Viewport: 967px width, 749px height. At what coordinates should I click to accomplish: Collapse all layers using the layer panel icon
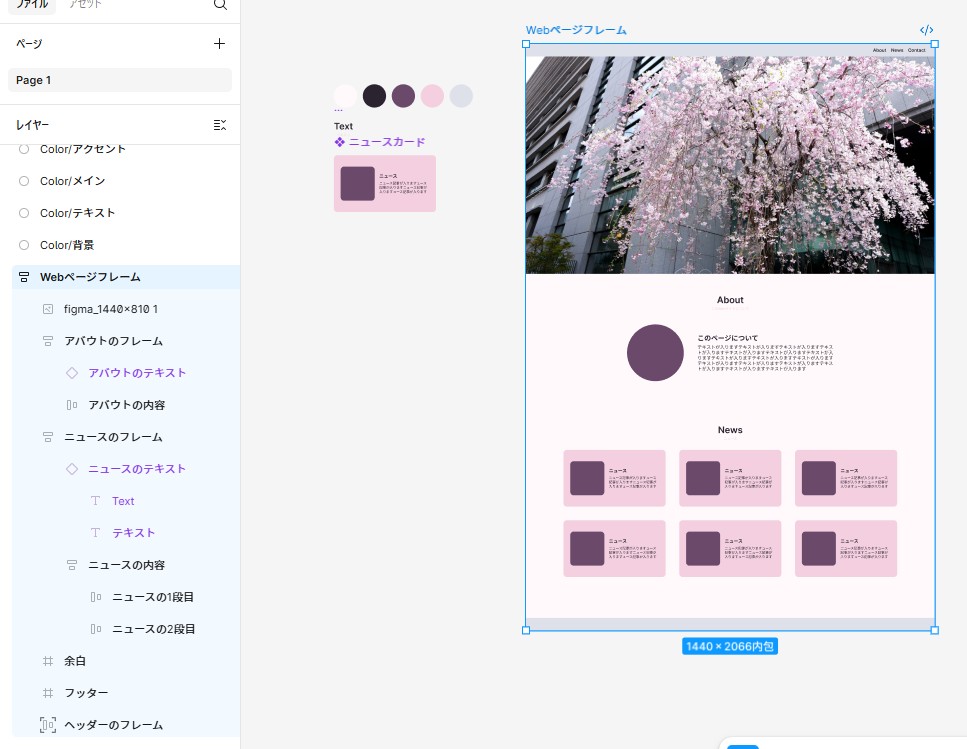220,125
